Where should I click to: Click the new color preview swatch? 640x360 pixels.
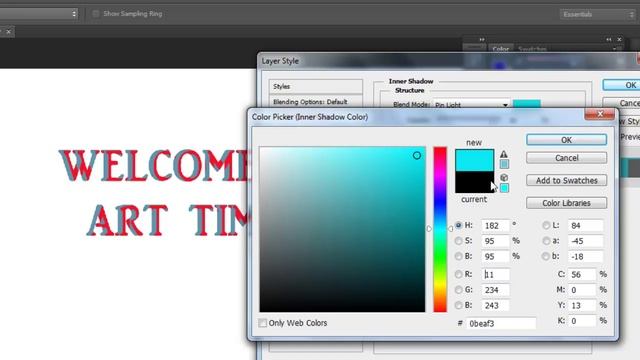[x=474, y=160]
